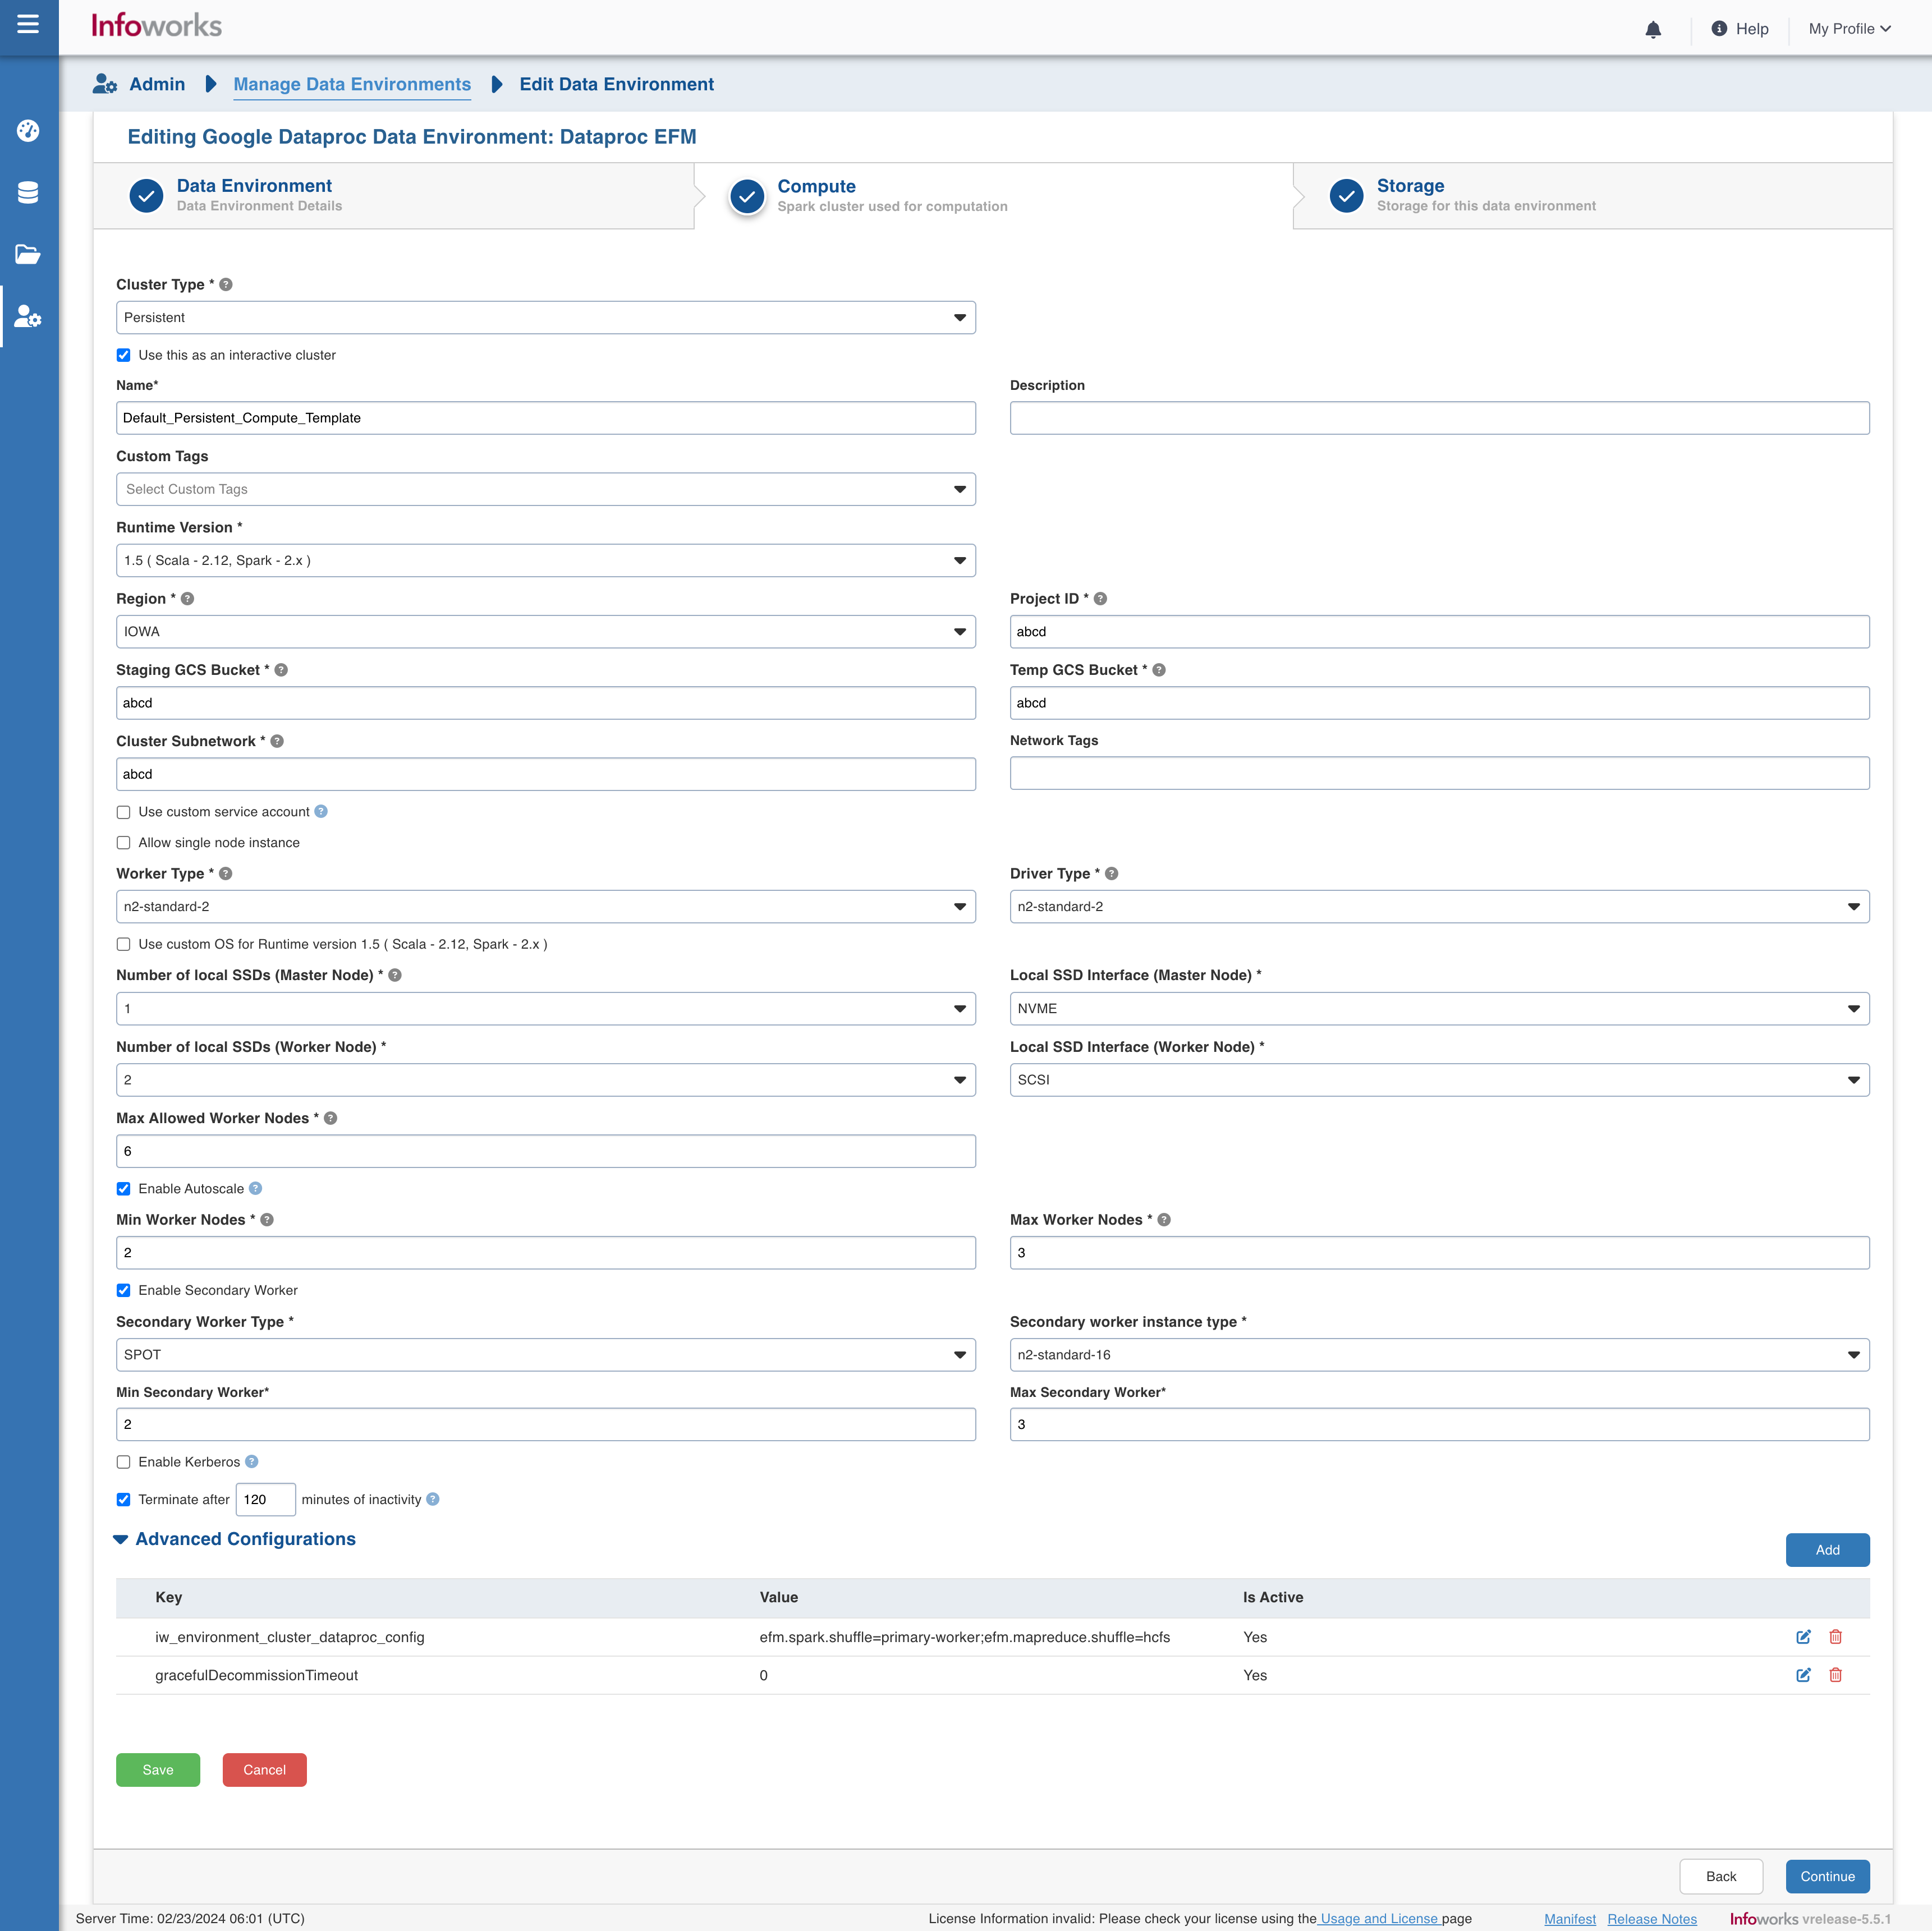The height and width of the screenshot is (1931, 1932).
Task: Click the Staging GCS Bucket help icon
Action: coord(281,670)
